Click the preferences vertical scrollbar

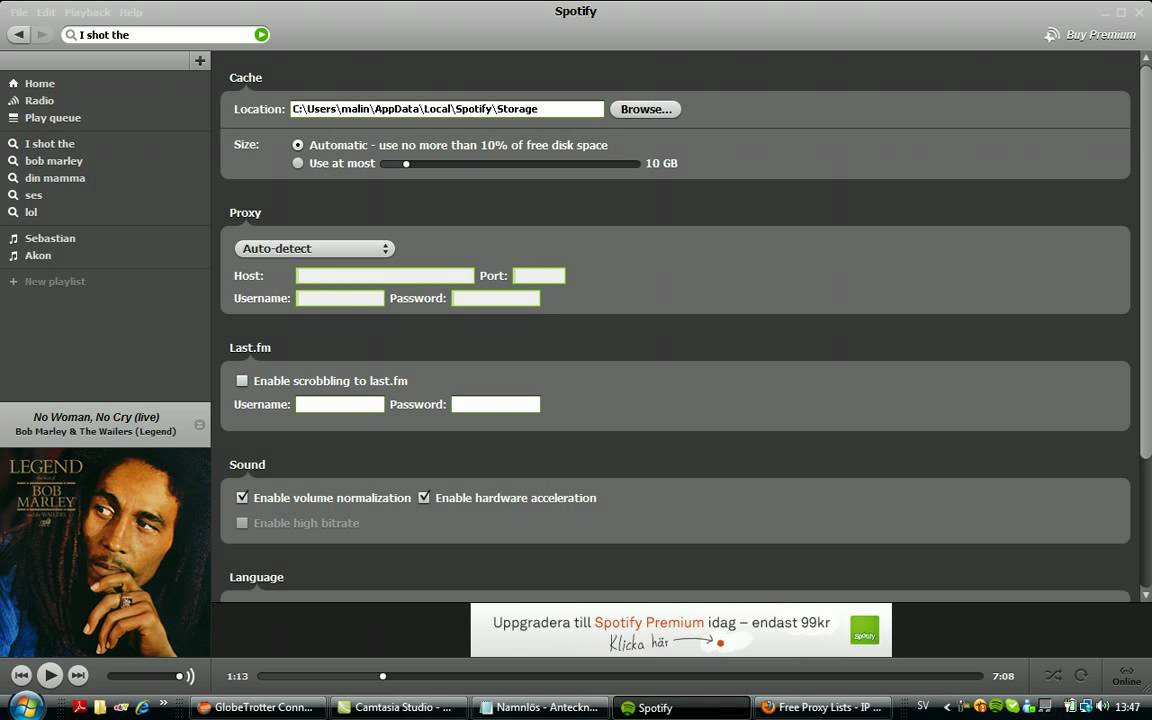[x=1145, y=262]
